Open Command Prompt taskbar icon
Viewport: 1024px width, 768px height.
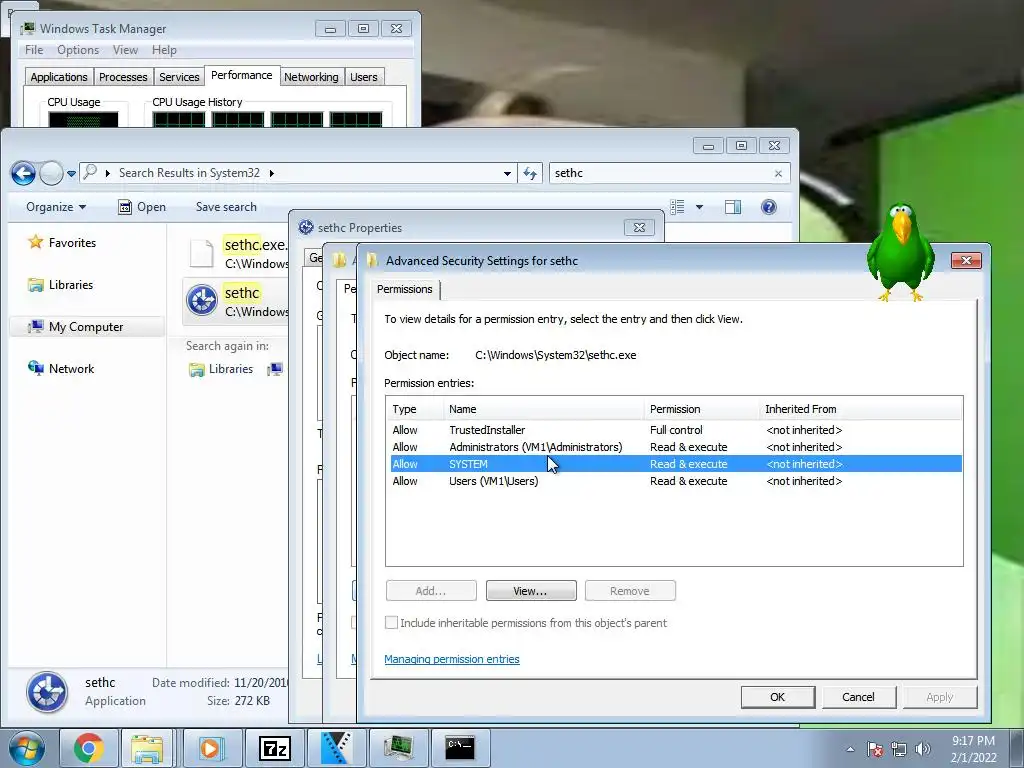pyautogui.click(x=460, y=748)
